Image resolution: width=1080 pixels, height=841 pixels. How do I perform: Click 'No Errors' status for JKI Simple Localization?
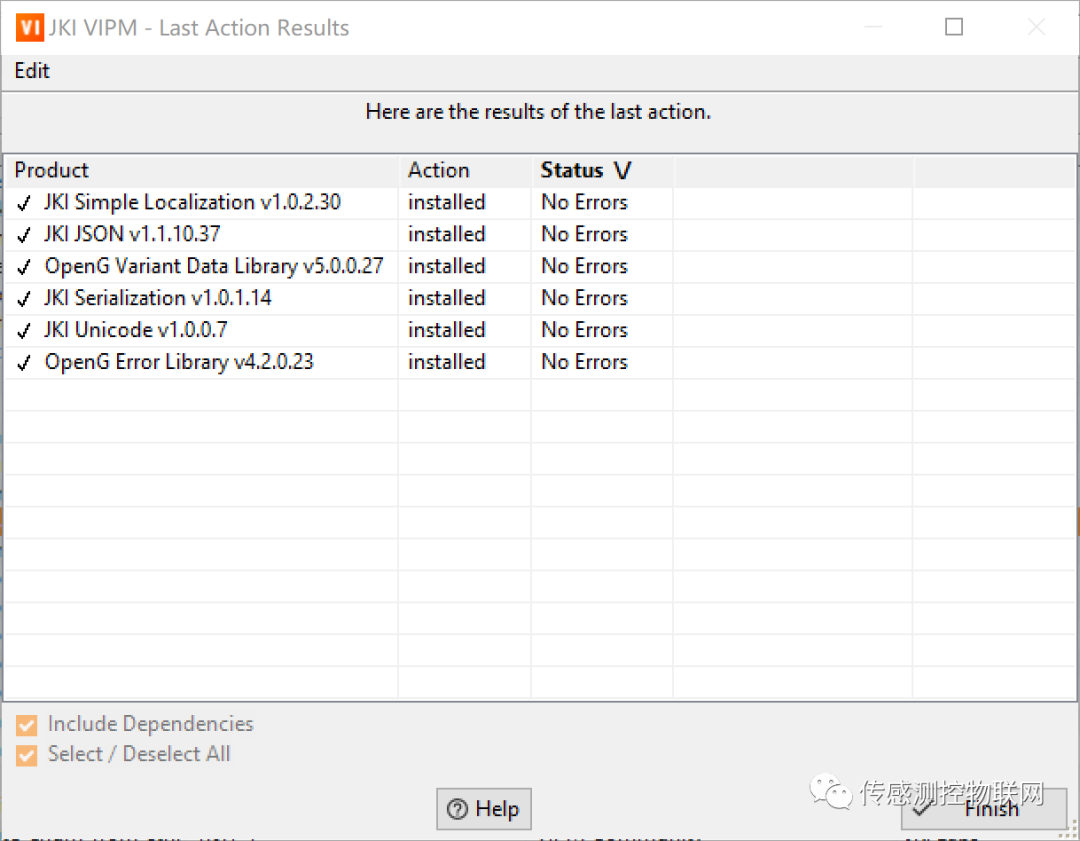pyautogui.click(x=584, y=203)
